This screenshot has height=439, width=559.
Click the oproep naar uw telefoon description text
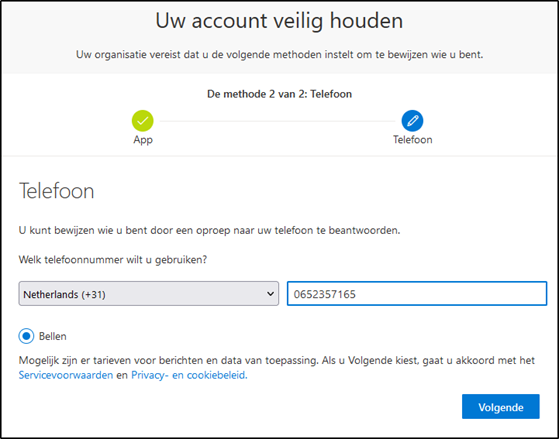pyautogui.click(x=209, y=230)
